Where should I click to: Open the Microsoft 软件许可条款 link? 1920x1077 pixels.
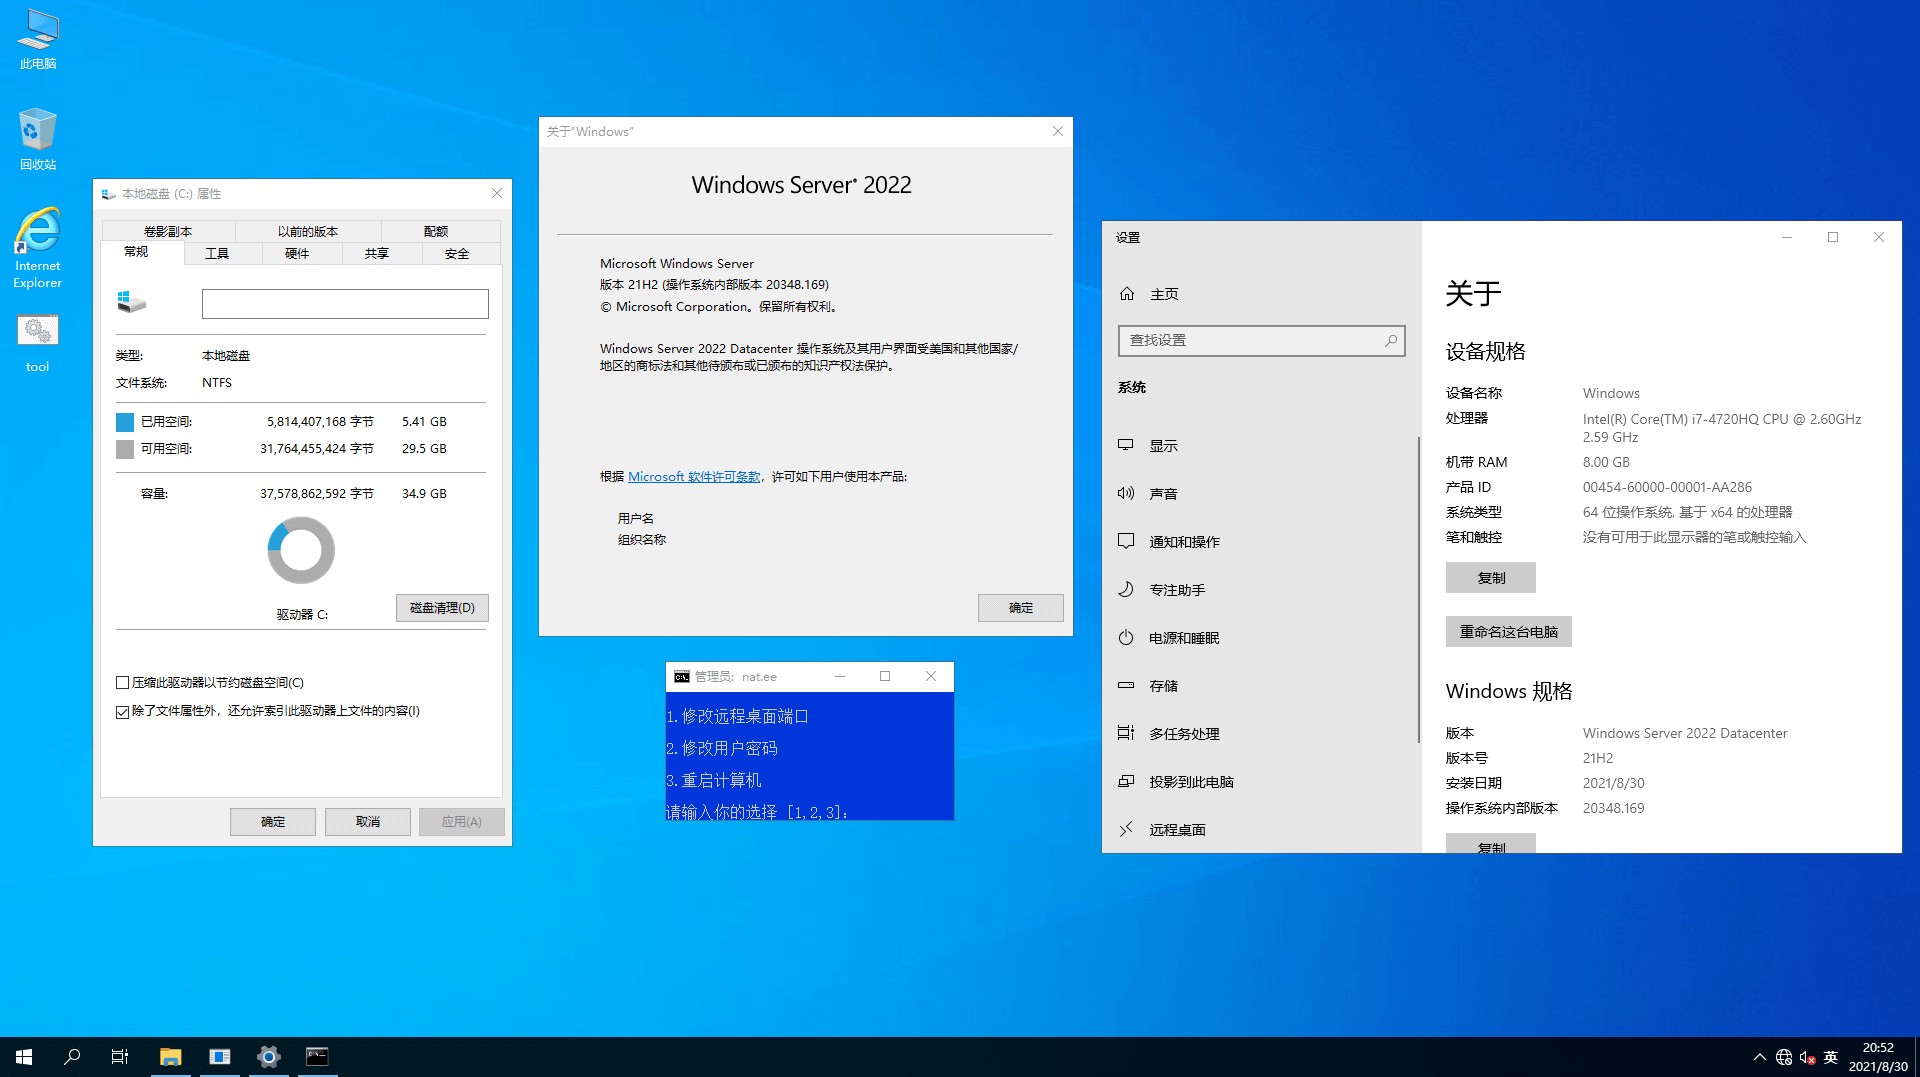pos(694,477)
